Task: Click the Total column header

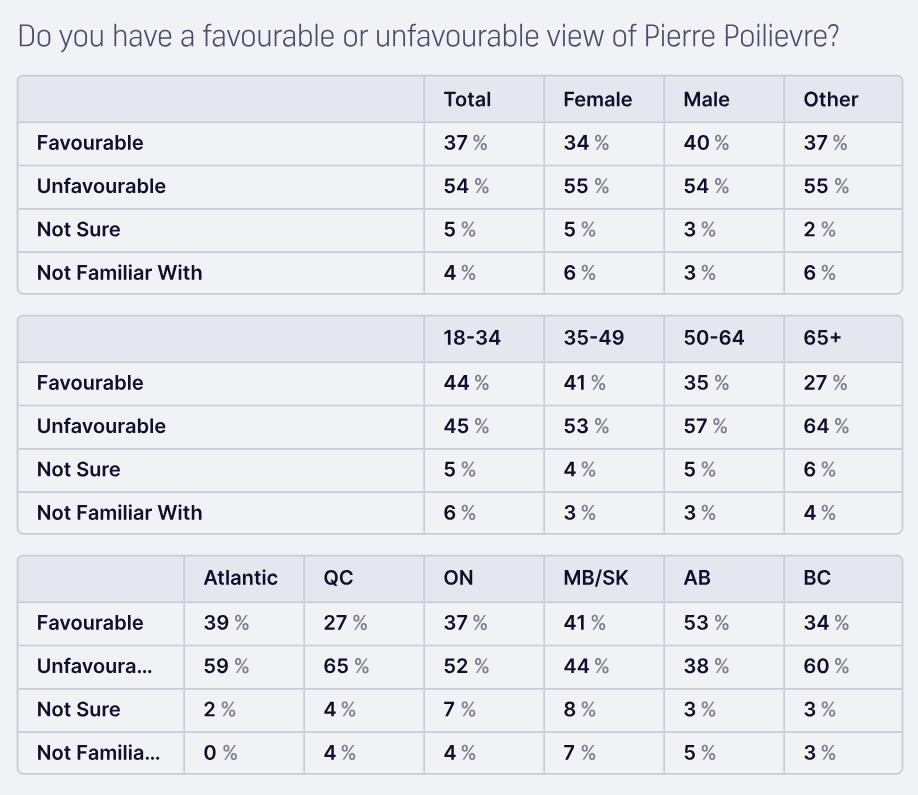Action: coord(467,99)
